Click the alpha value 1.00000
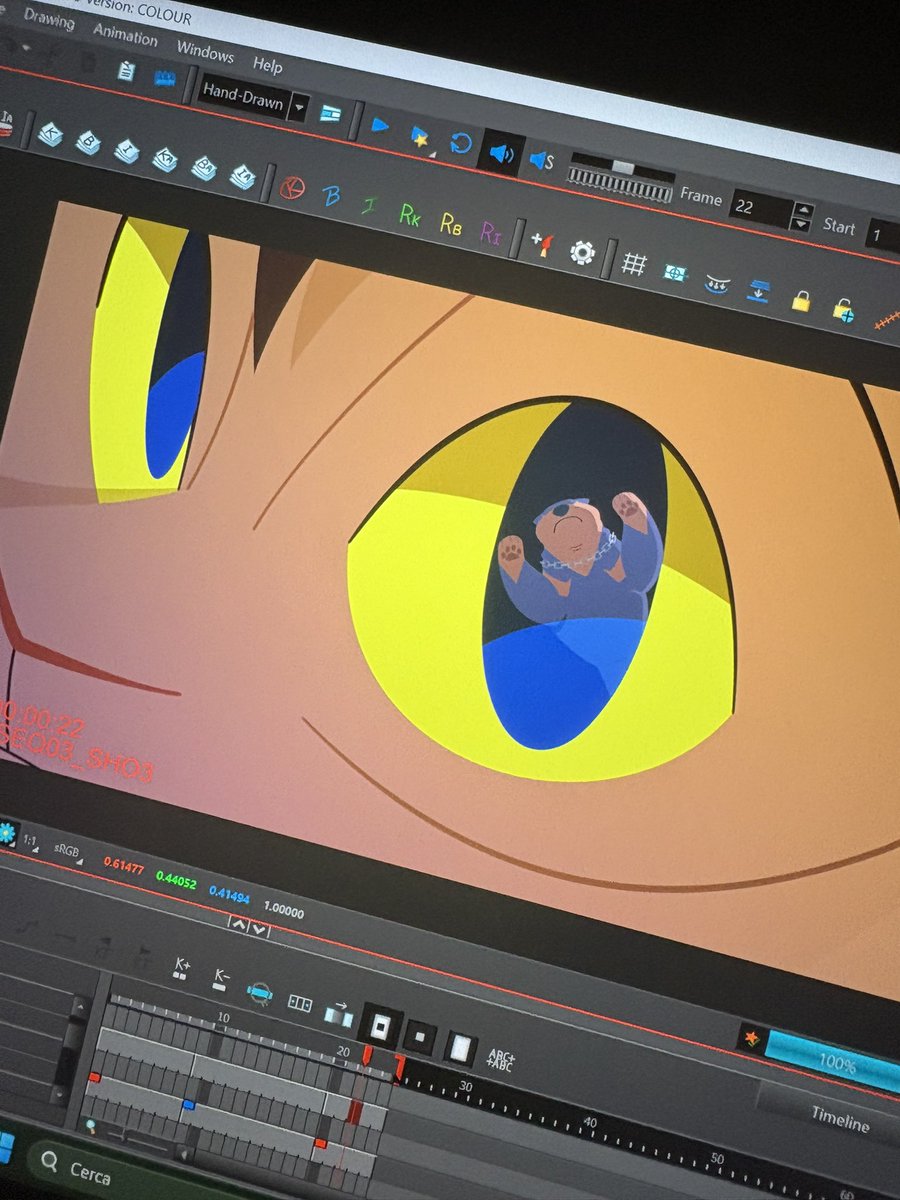This screenshot has height=1200, width=900. 285,909
